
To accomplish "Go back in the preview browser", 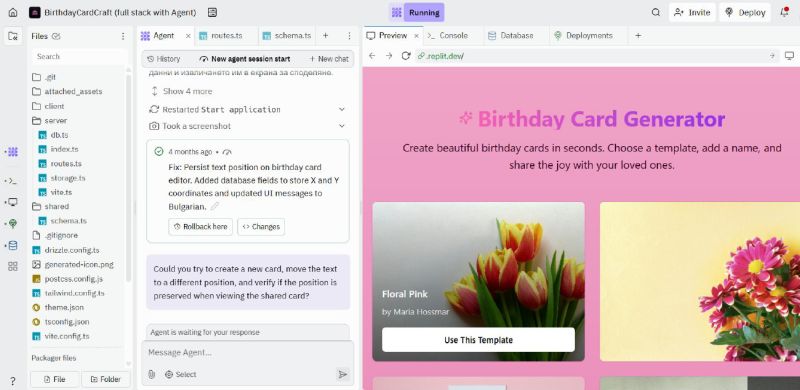I will click(372, 56).
